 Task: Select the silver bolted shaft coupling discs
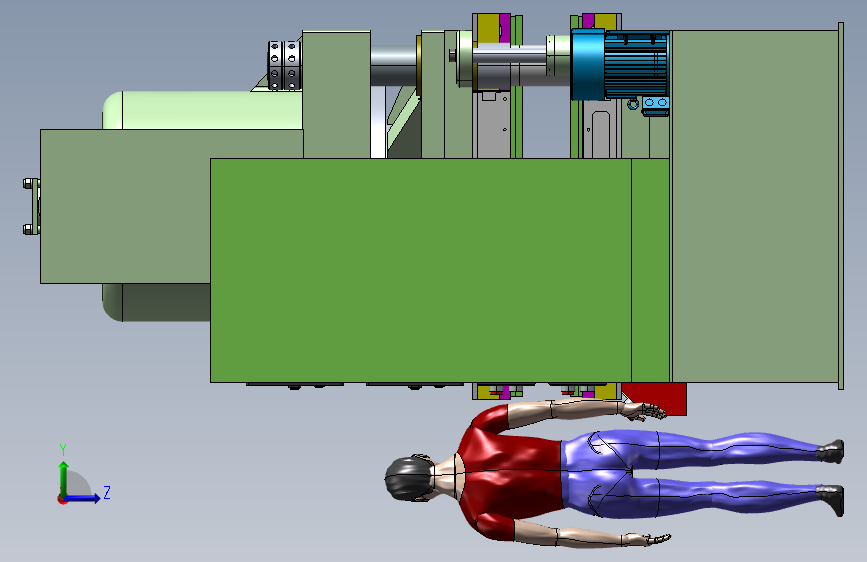(284, 65)
